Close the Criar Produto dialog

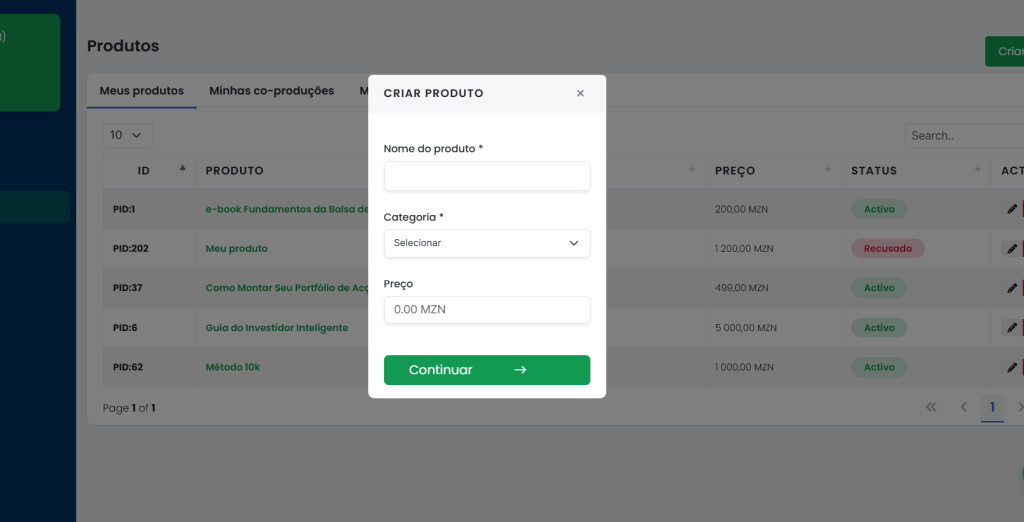pyautogui.click(x=580, y=93)
